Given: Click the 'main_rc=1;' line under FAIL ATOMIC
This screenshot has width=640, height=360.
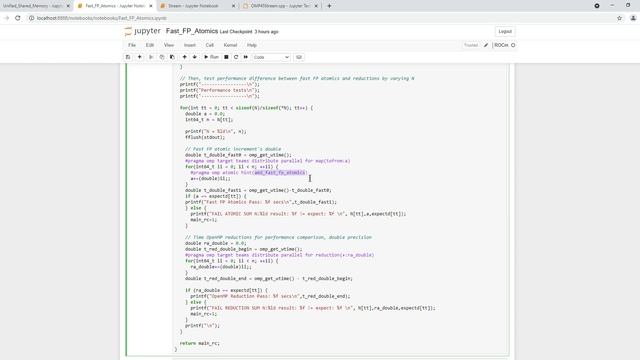Looking at the screenshot, I should click(x=204, y=220).
